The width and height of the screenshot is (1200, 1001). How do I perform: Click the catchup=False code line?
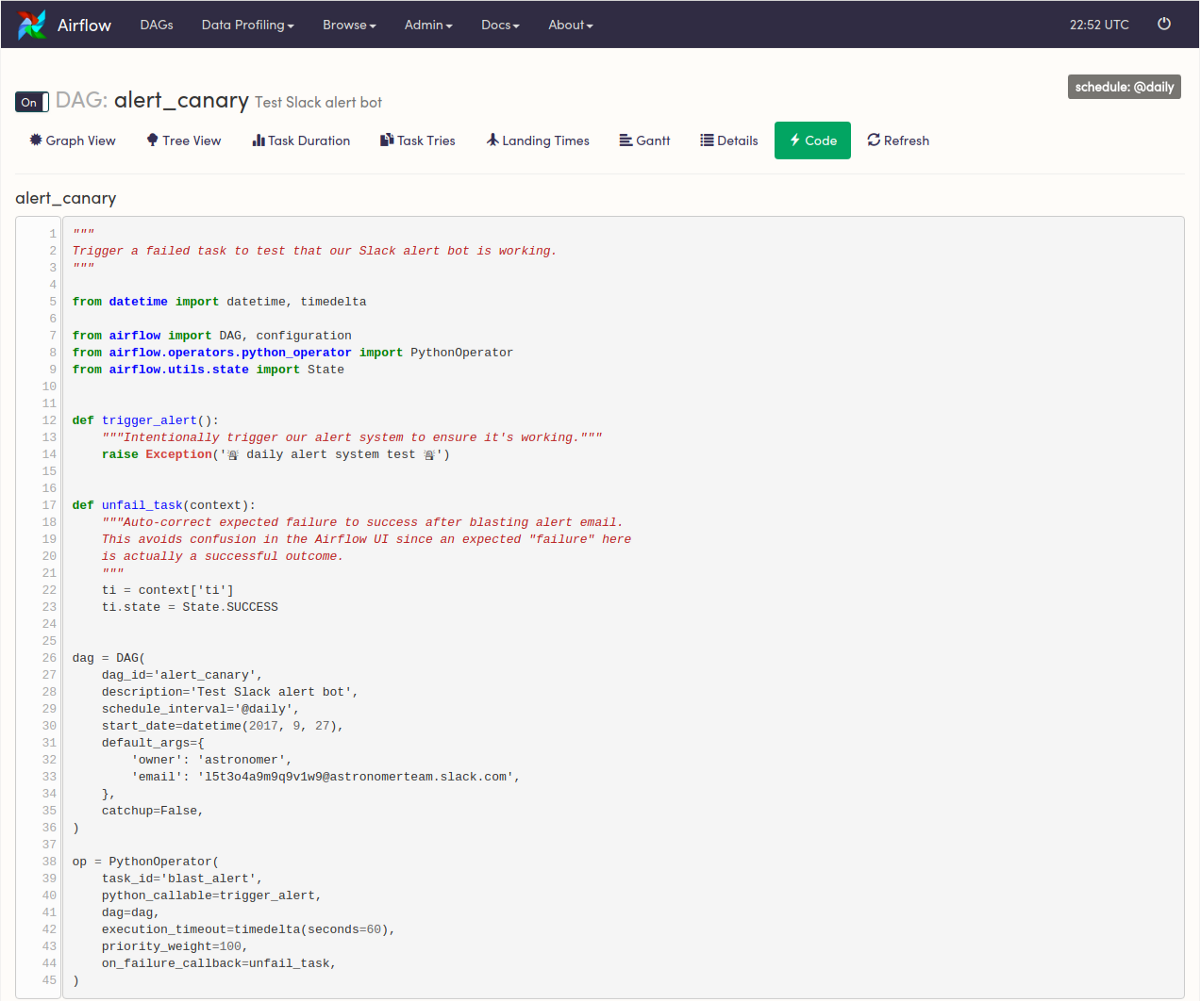[x=153, y=811]
